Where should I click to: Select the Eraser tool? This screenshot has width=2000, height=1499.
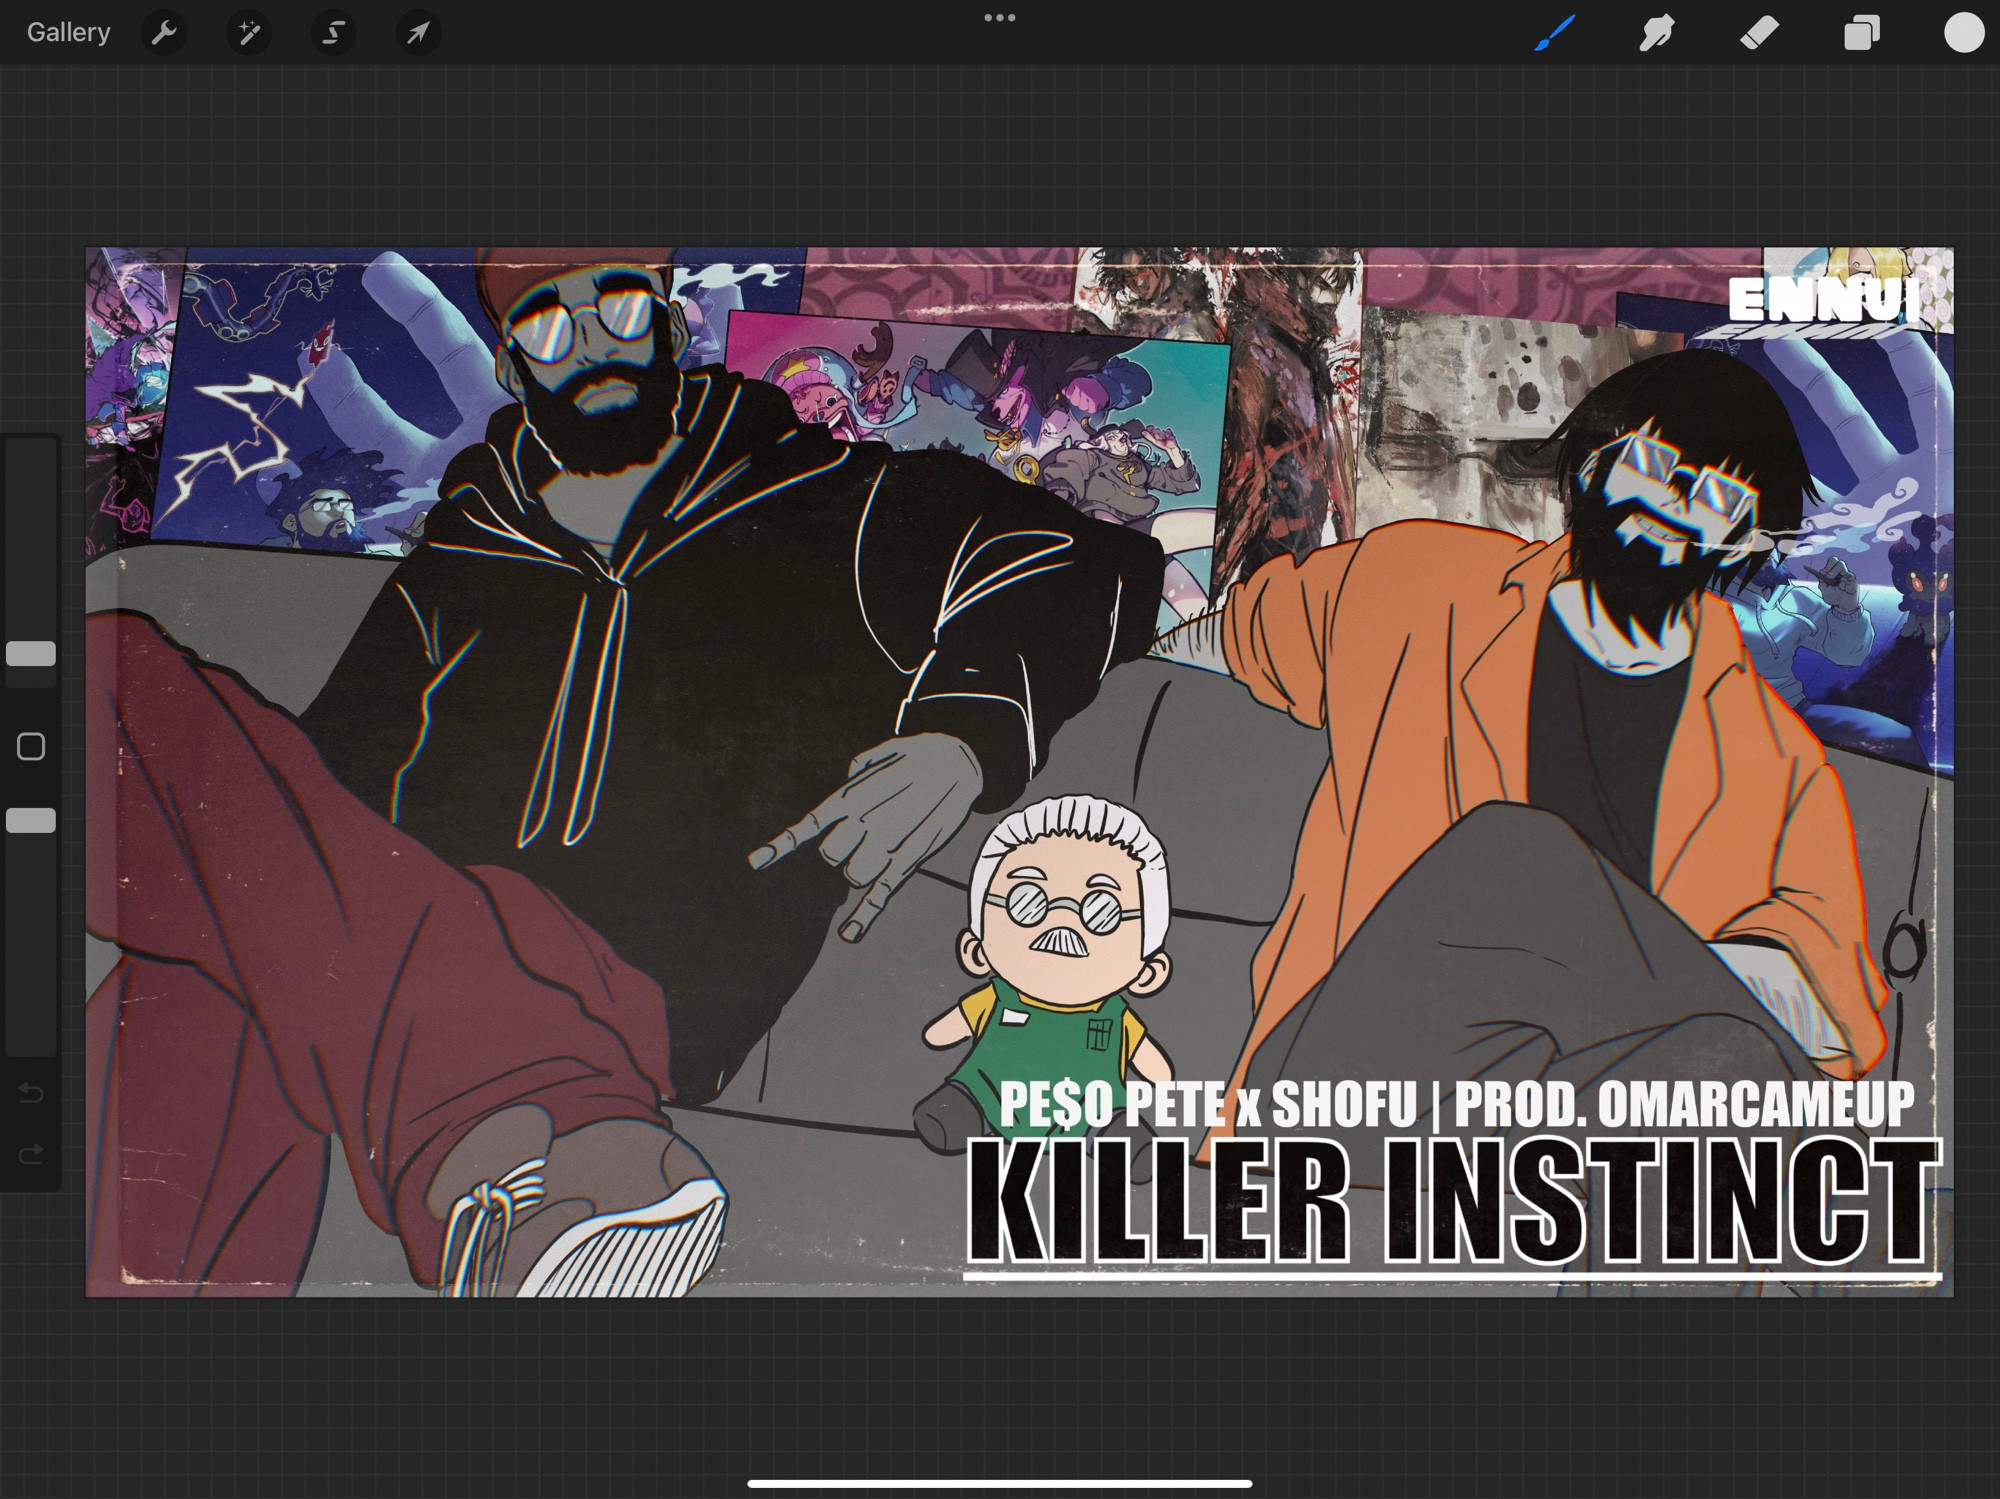click(1759, 33)
